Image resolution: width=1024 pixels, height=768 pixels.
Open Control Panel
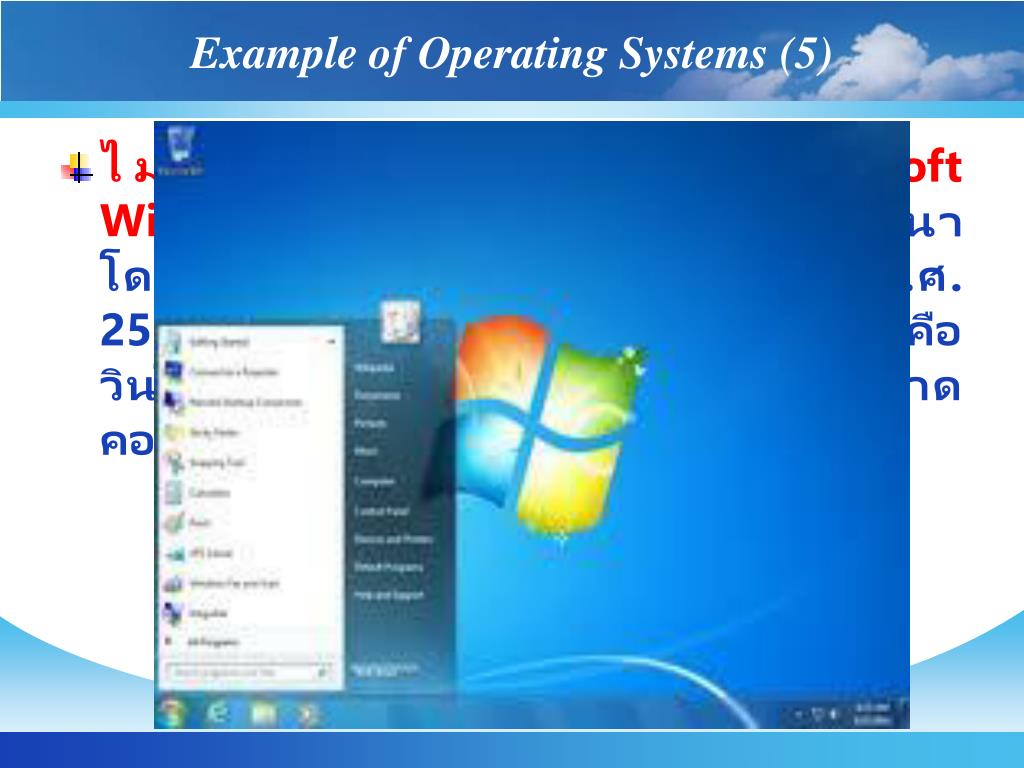[381, 511]
